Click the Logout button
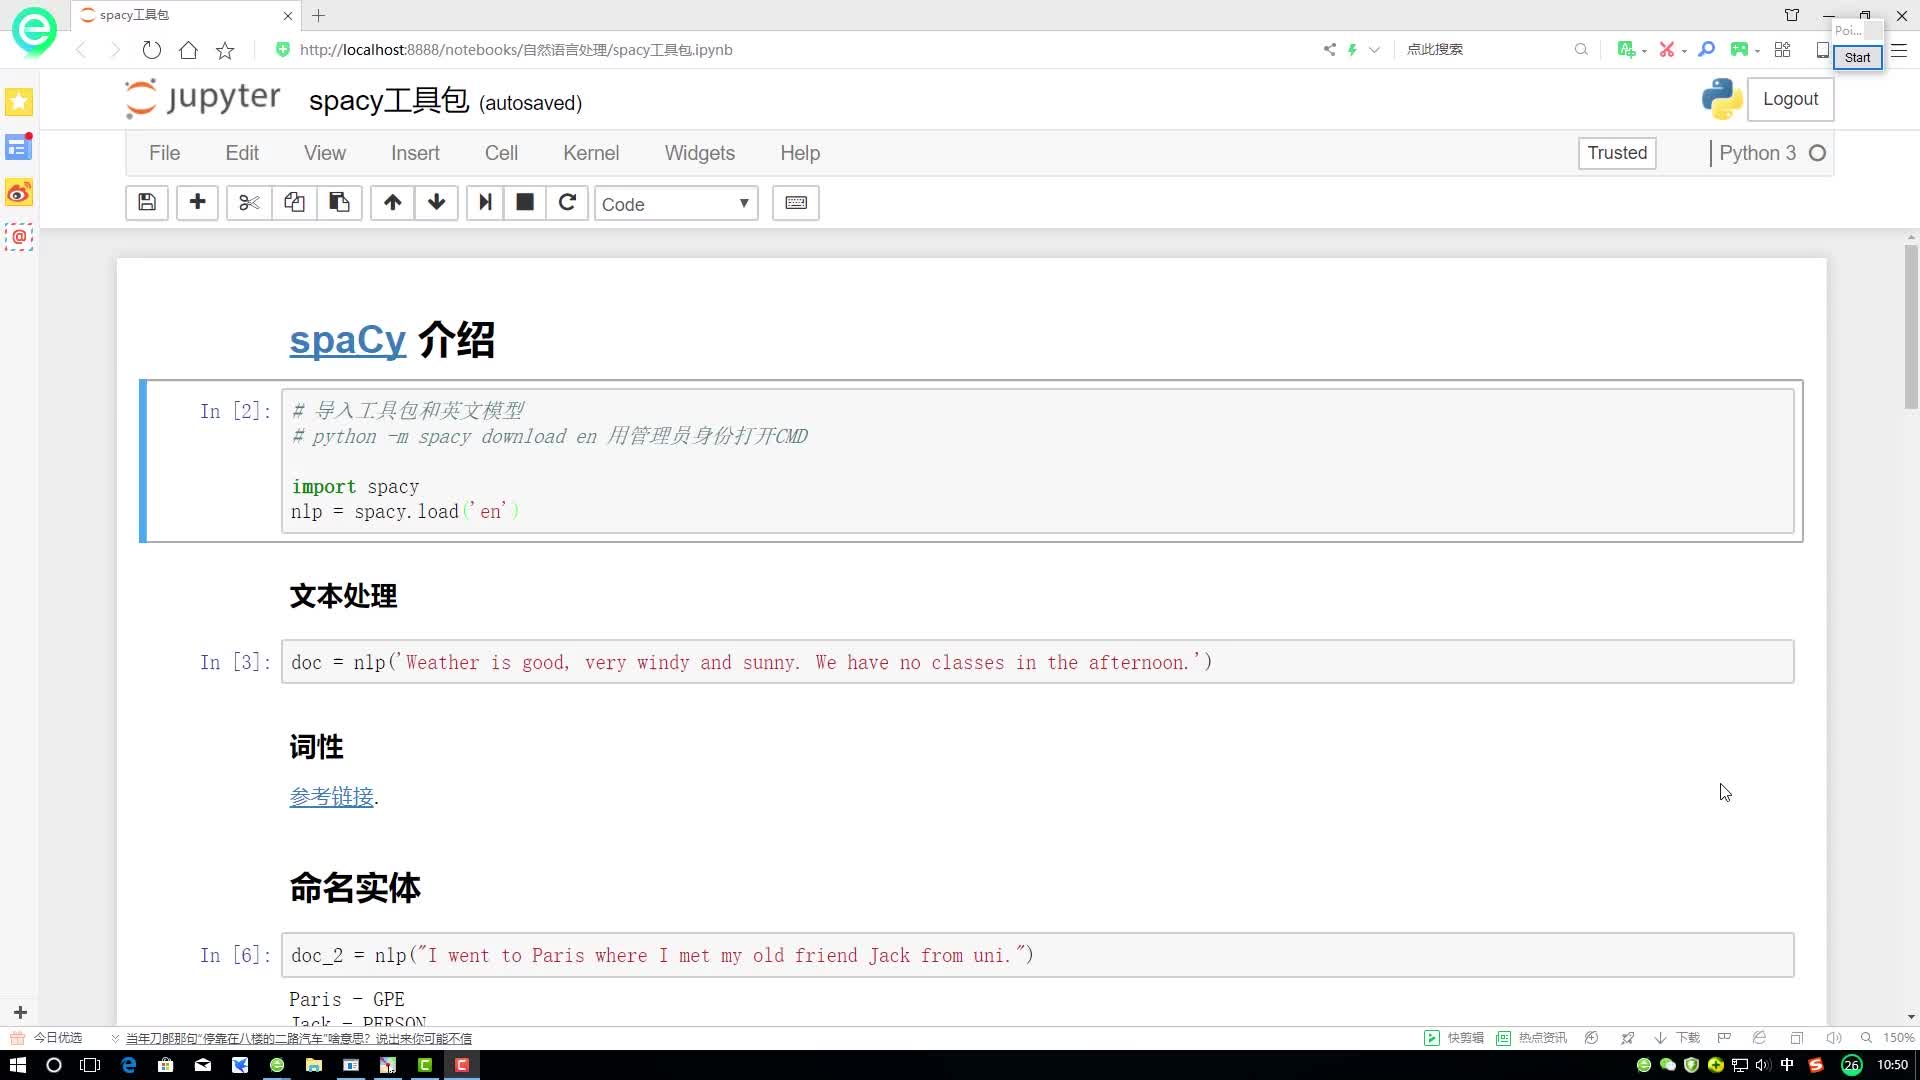The width and height of the screenshot is (1920, 1080). tap(1790, 99)
